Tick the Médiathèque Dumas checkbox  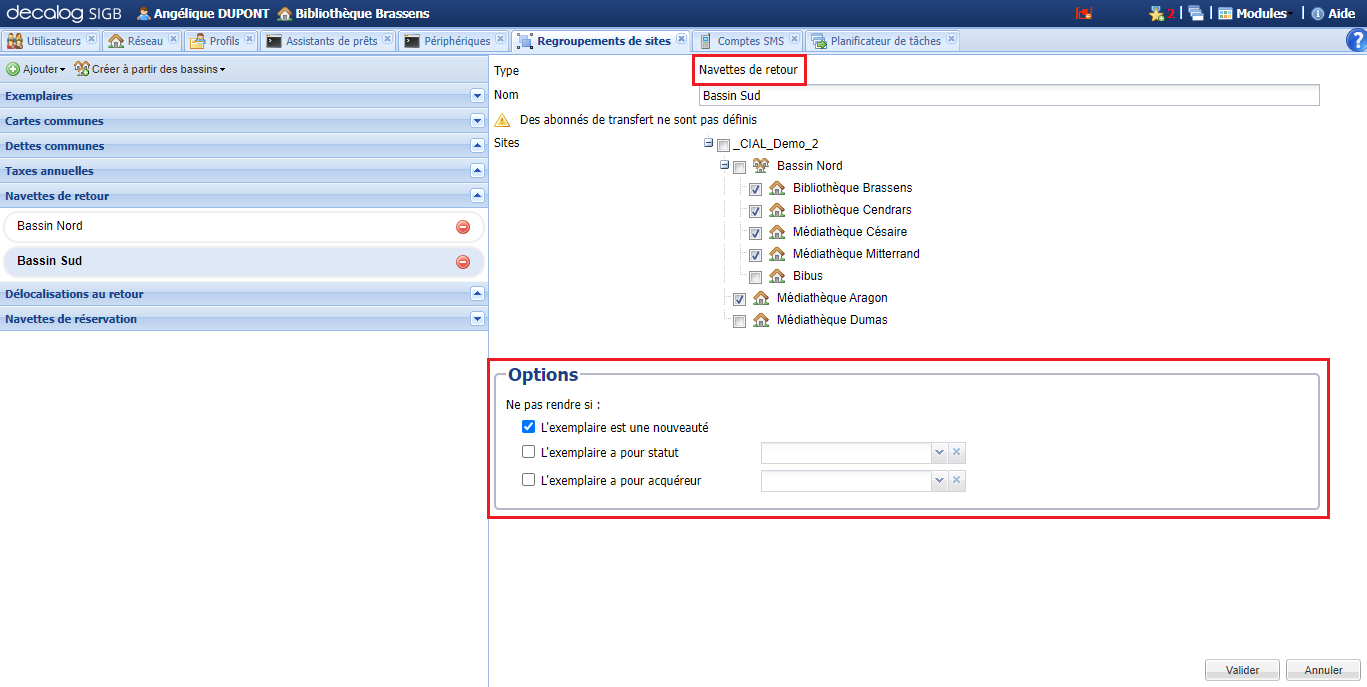[739, 321]
